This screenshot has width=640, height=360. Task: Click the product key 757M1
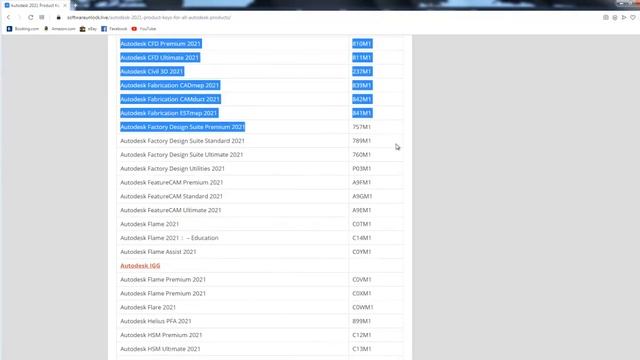[x=362, y=127]
